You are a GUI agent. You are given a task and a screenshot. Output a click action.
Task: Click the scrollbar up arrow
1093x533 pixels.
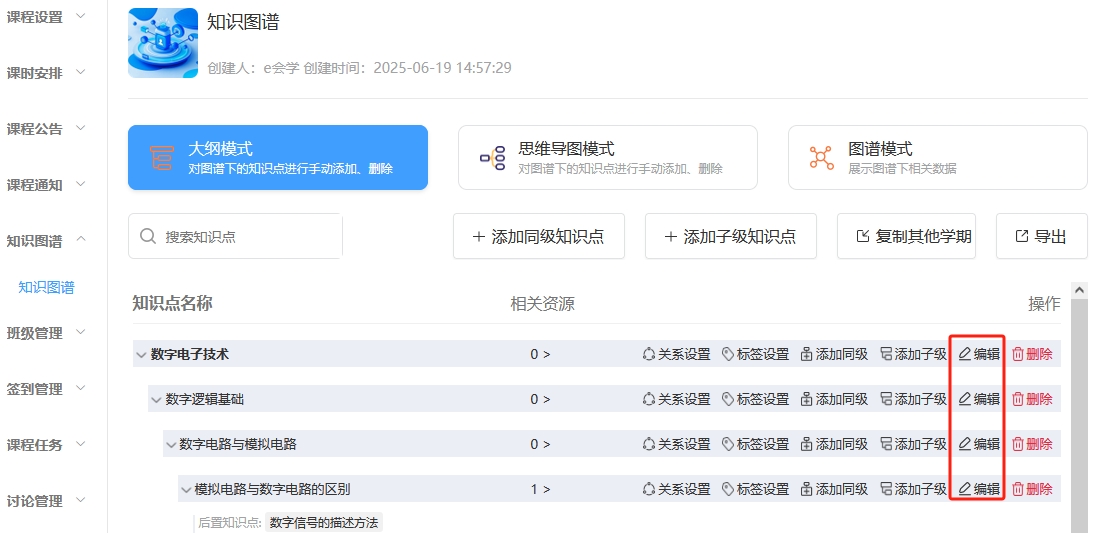[1079, 290]
